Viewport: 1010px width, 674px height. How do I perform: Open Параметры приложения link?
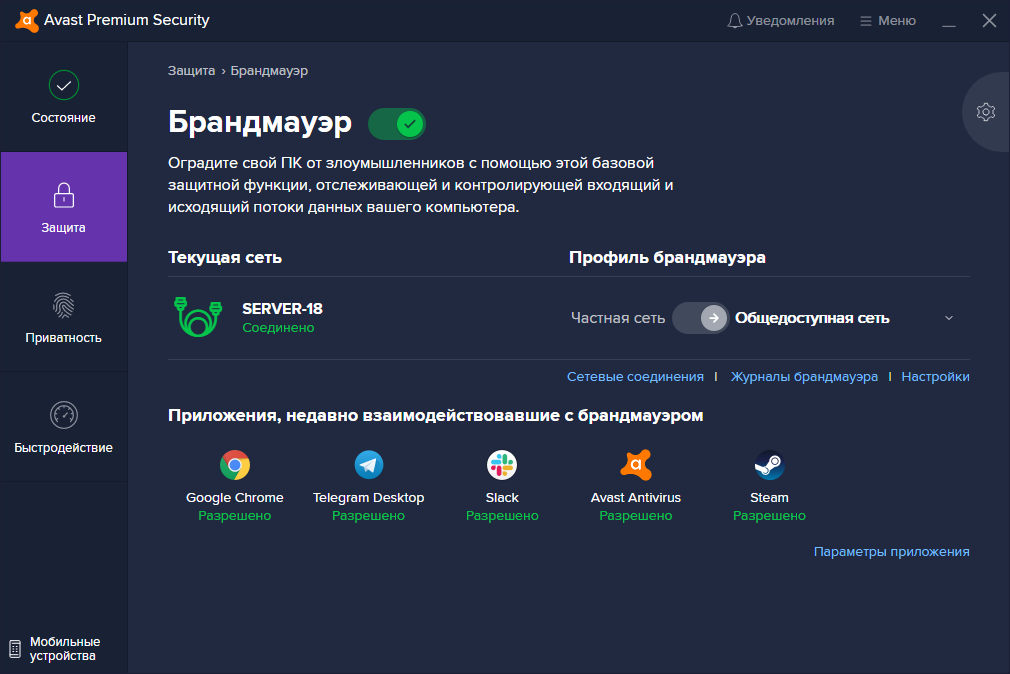(x=891, y=552)
